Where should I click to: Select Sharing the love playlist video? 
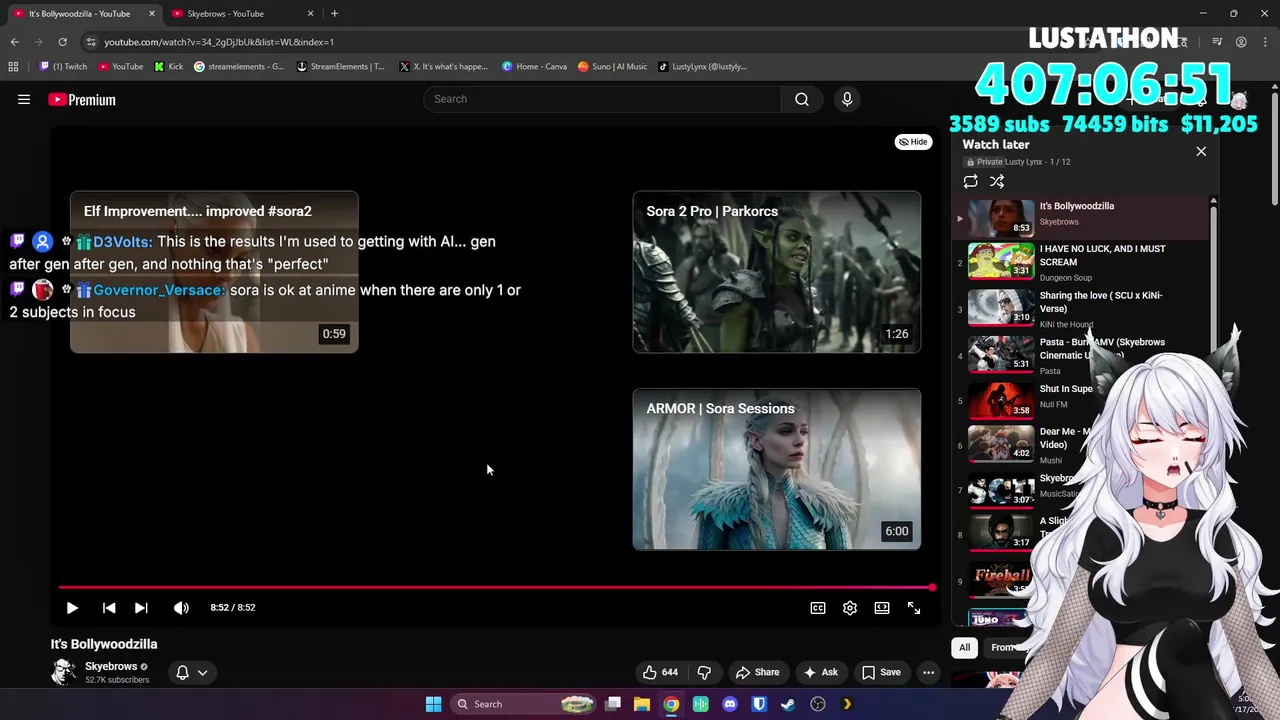[1081, 308]
